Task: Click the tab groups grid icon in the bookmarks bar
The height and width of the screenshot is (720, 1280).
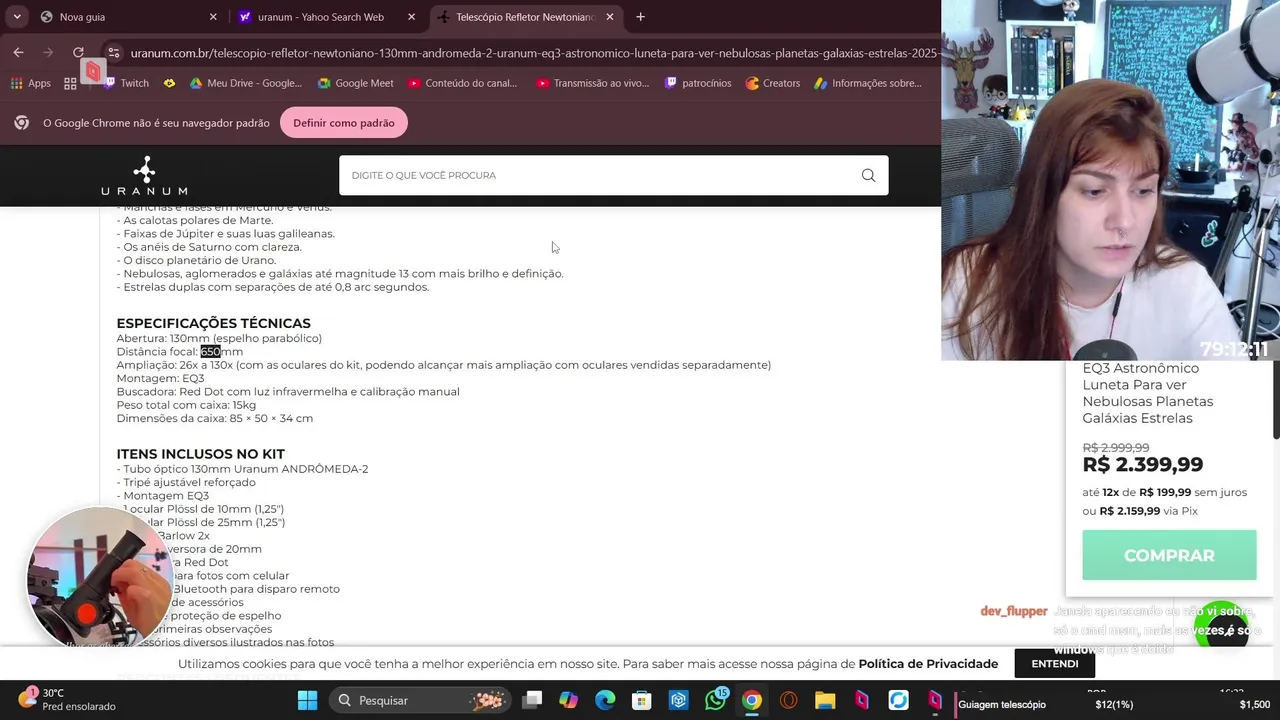Action: pyautogui.click(x=70, y=83)
